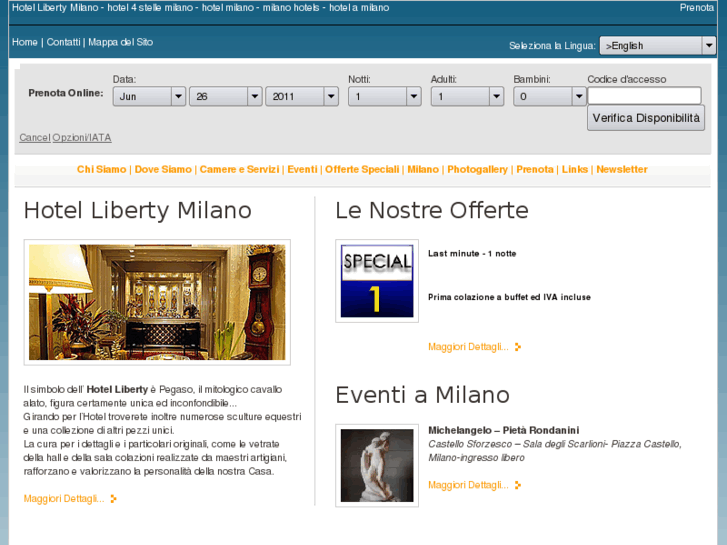
Task: Open the language selection dropdown
Action: (657, 46)
